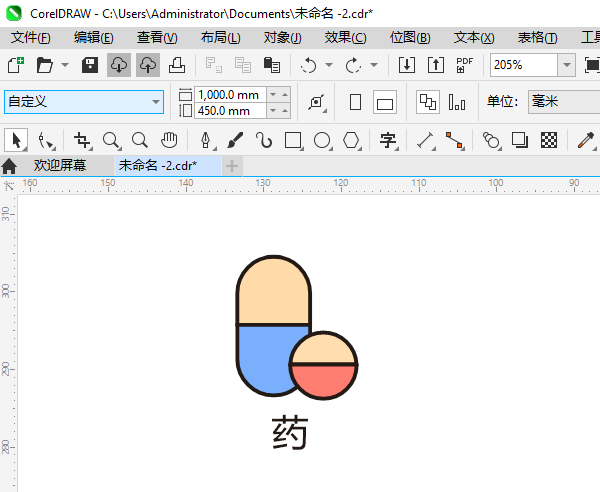Switch to landscape orientation
This screenshot has width=600, height=492.
385,102
